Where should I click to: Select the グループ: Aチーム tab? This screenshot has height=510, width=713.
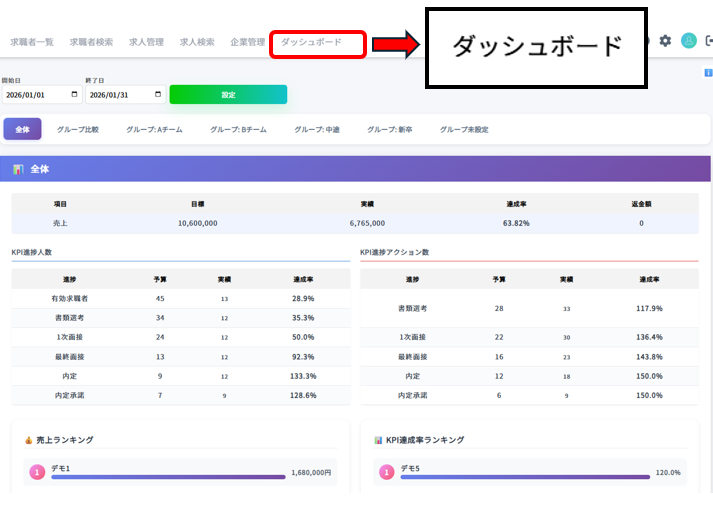(x=154, y=129)
